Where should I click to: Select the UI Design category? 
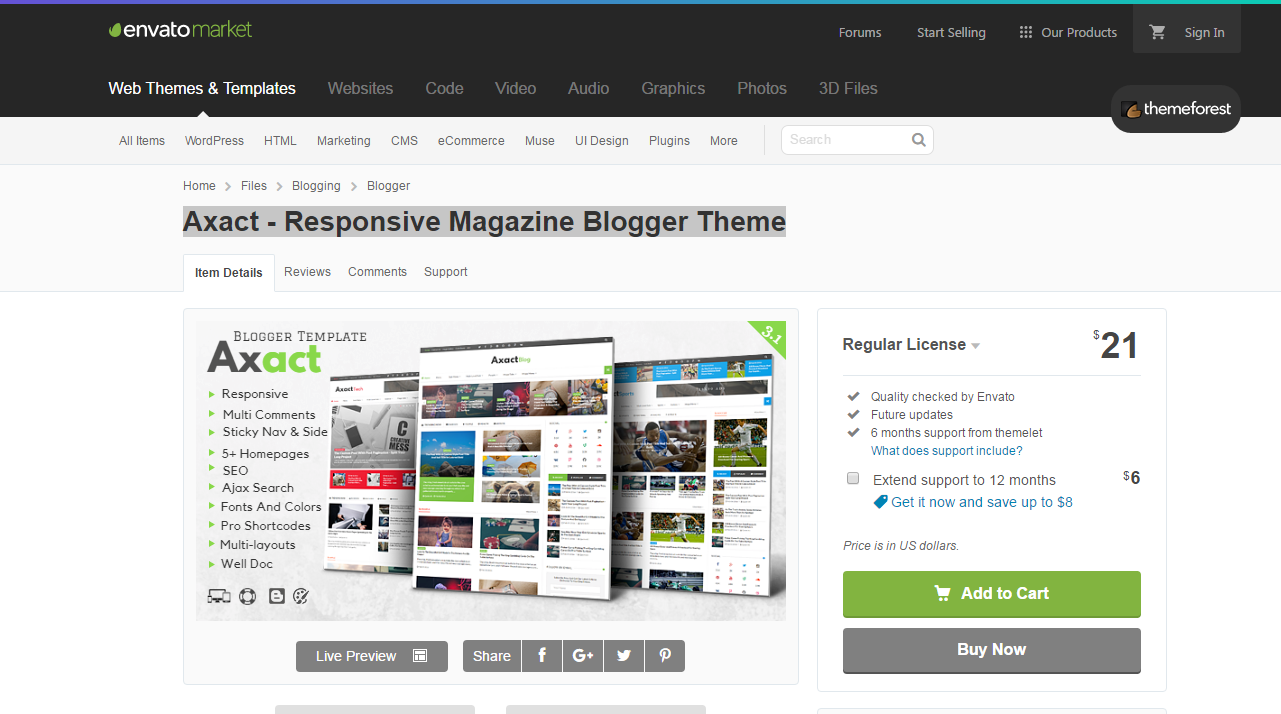(602, 141)
